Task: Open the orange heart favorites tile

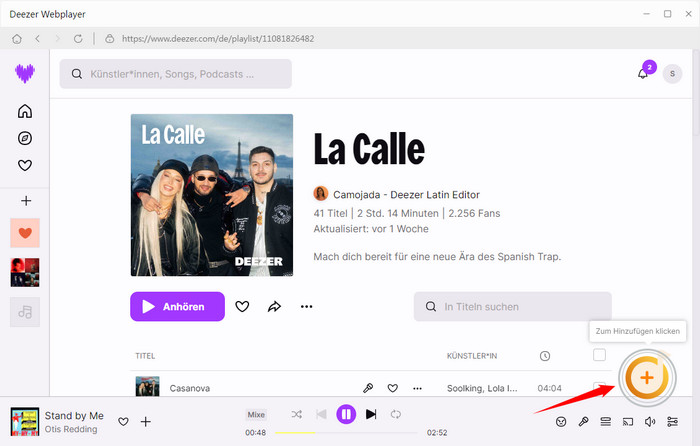Action: coord(25,233)
